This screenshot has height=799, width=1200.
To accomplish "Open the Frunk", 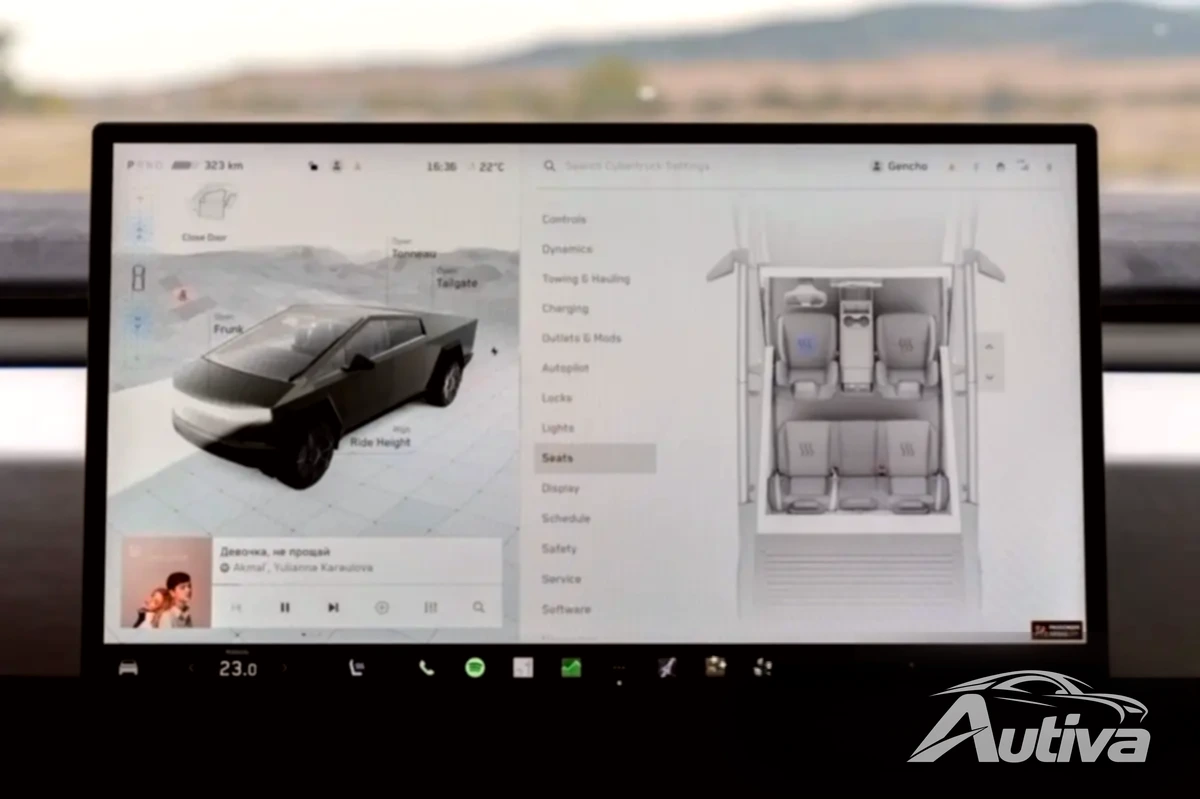I will tap(228, 323).
